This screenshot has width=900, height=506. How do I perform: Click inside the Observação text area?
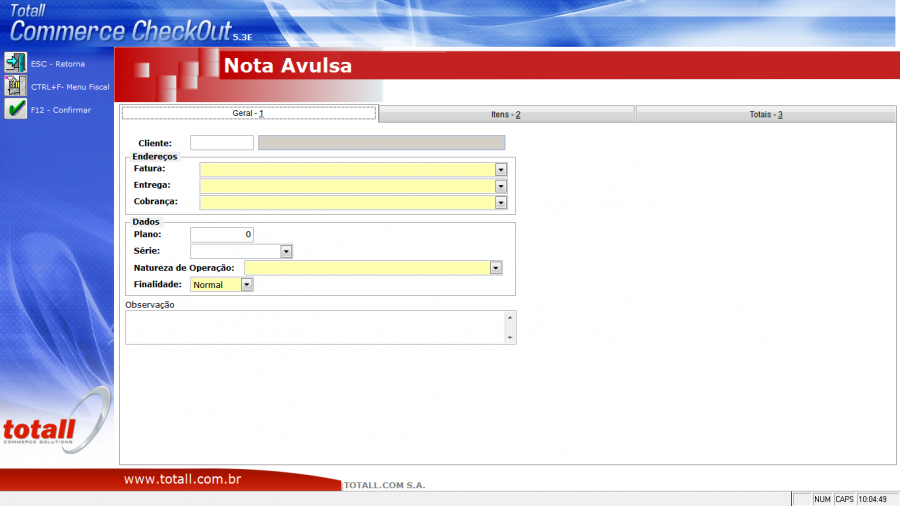[x=315, y=327]
